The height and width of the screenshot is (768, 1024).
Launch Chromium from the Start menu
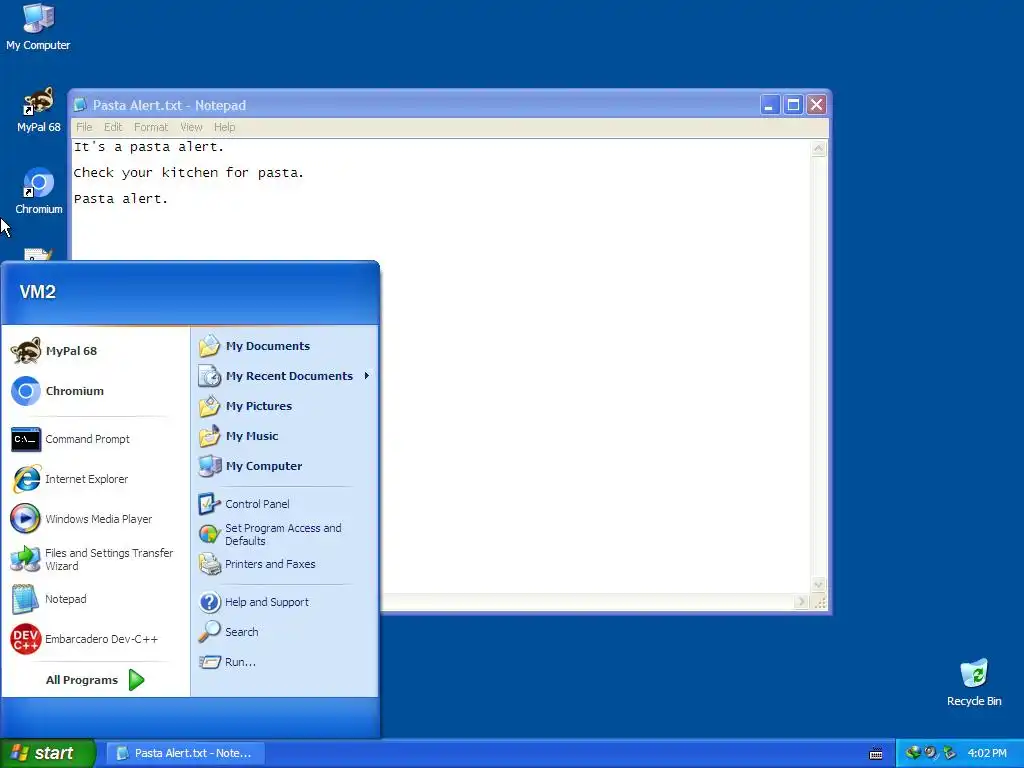[x=96, y=391]
